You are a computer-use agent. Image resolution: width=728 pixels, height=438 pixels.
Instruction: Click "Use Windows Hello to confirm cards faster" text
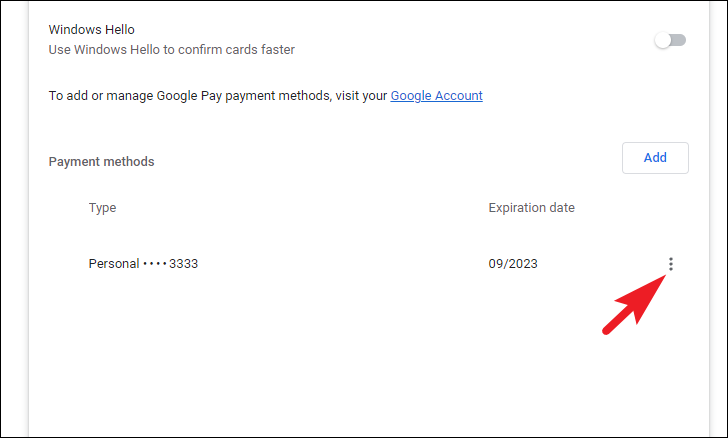(172, 50)
